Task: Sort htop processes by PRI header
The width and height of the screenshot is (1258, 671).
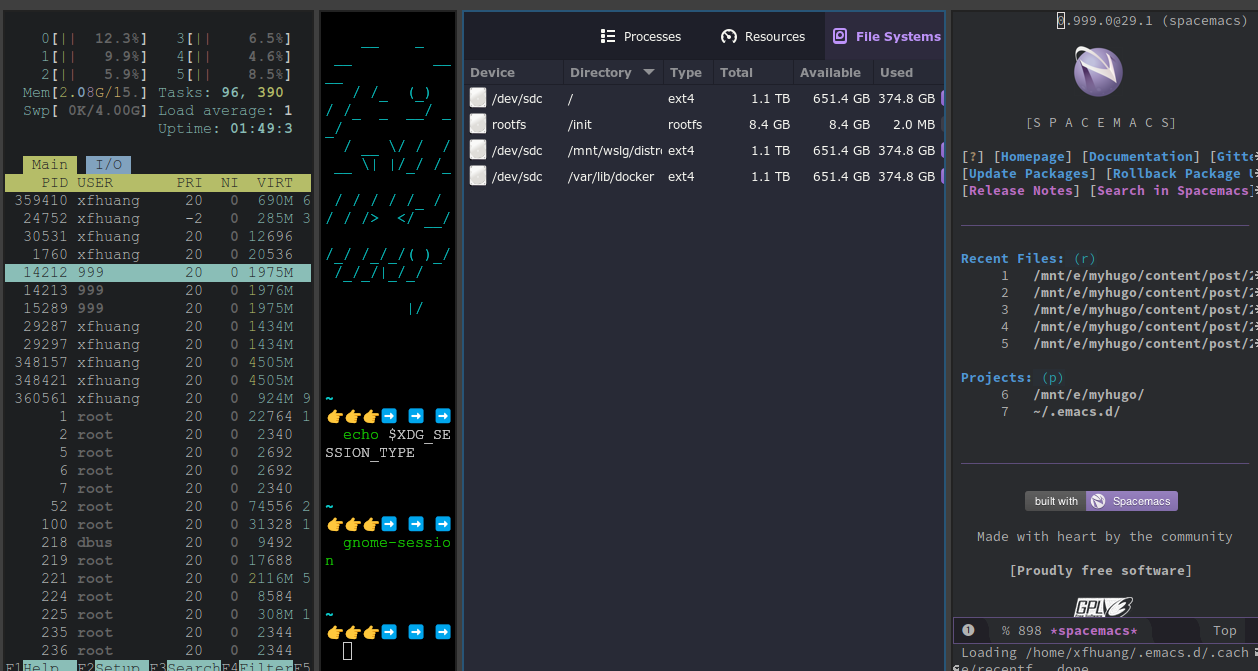Action: coord(189,183)
